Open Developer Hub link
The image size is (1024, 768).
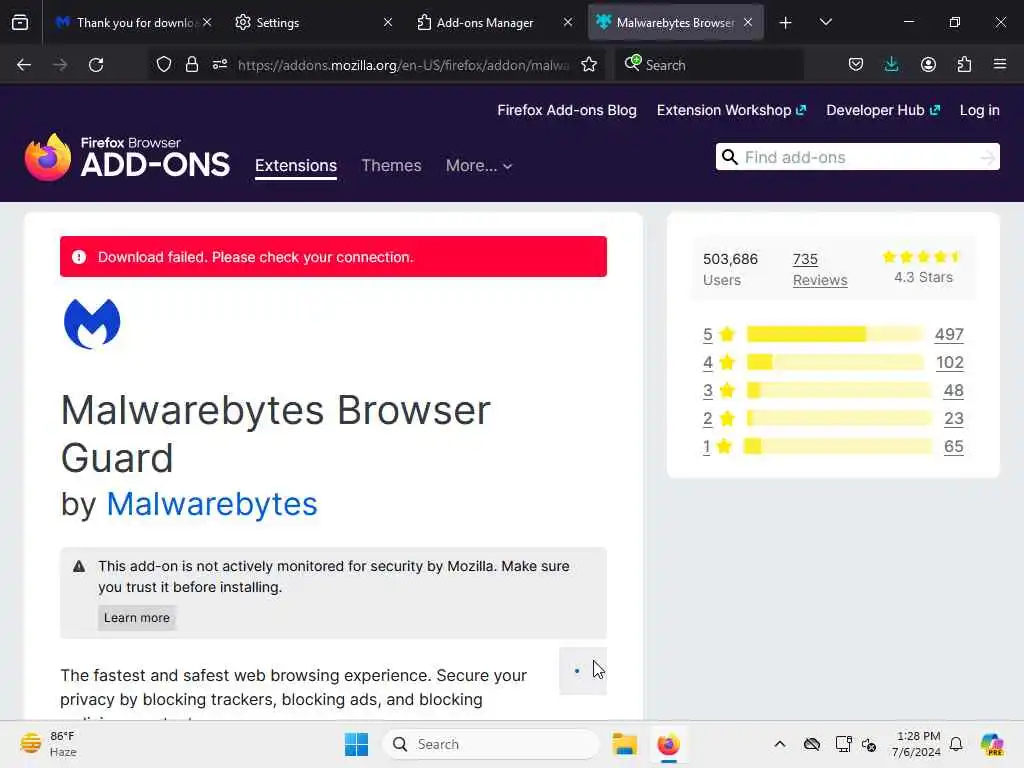coord(883,110)
